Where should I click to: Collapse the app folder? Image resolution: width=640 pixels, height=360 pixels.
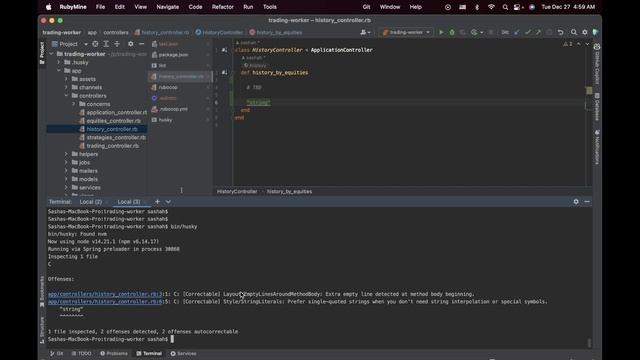click(59, 71)
